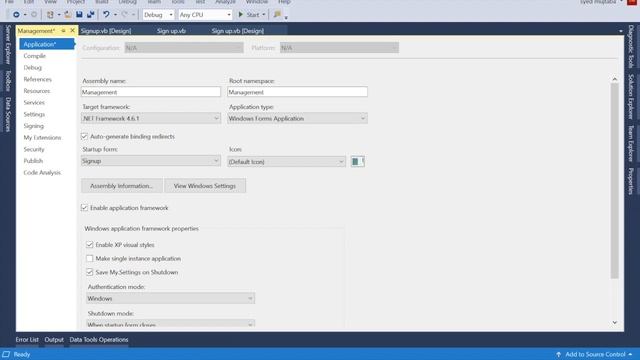Image resolution: width=640 pixels, height=360 pixels.
Task: Select the My Extensions properties page
Action: pos(42,138)
